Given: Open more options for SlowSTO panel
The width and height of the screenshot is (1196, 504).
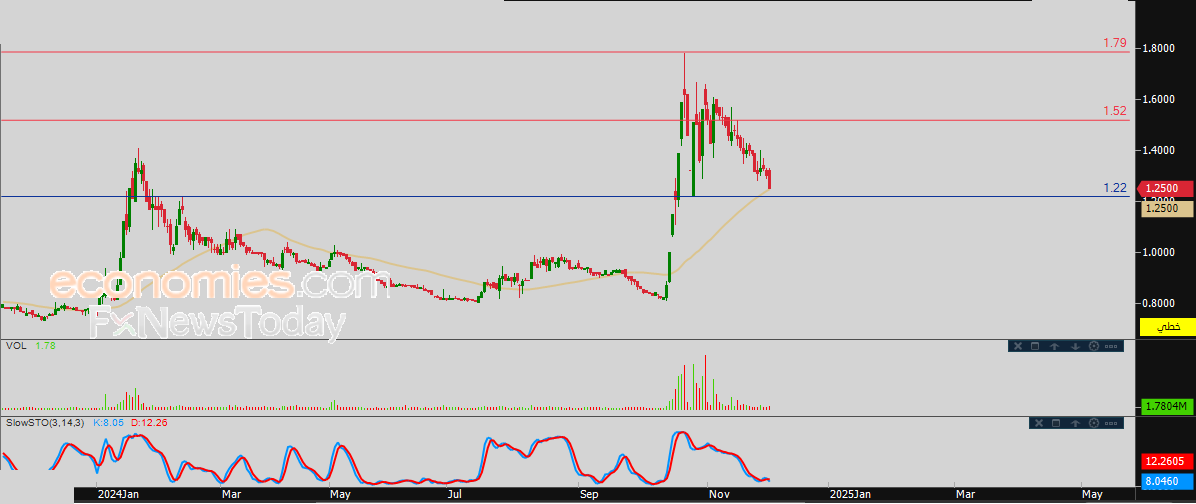Looking at the screenshot, I should 1111,423.
